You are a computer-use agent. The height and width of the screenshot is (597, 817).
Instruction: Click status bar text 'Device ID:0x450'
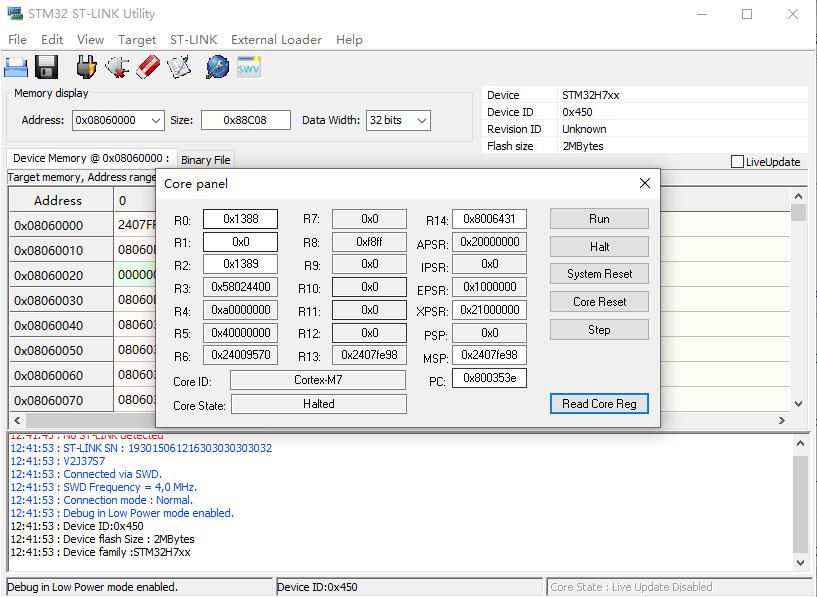317,587
